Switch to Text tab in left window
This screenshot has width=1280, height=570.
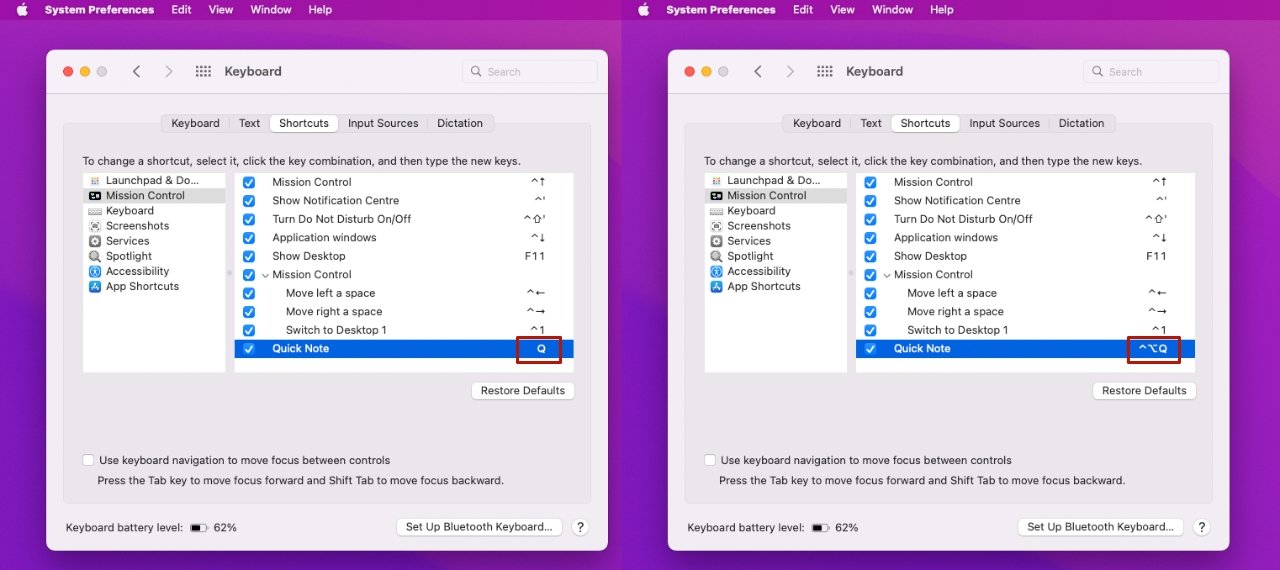[x=249, y=123]
